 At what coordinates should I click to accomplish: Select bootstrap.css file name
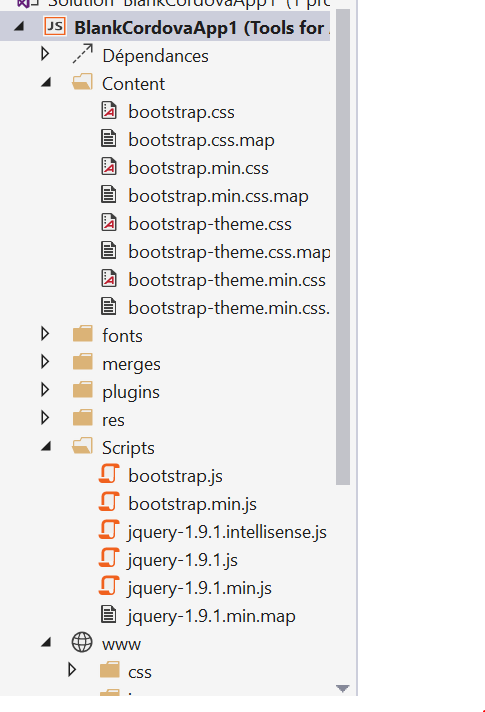coord(181,112)
